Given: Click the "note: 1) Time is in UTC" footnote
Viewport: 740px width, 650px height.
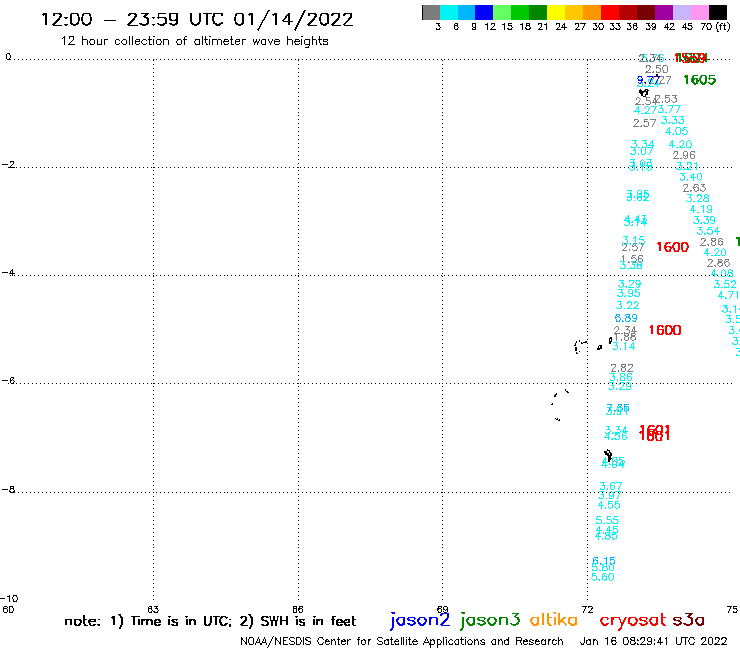Looking at the screenshot, I should coord(148,621).
